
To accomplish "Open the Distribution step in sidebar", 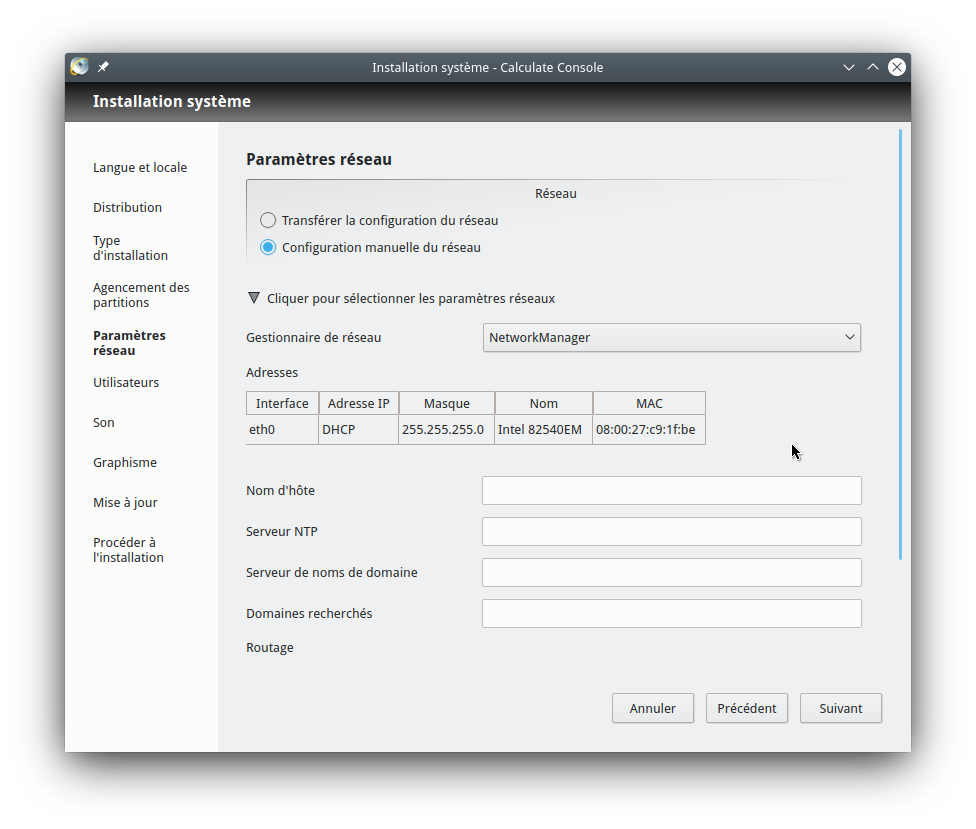I will 127,207.
